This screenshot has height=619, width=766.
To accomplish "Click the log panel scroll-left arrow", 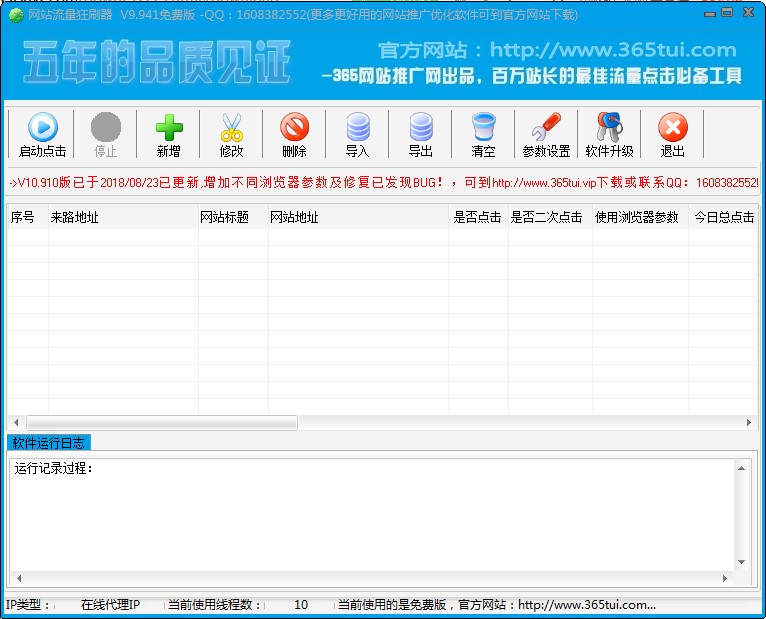I will (x=19, y=578).
